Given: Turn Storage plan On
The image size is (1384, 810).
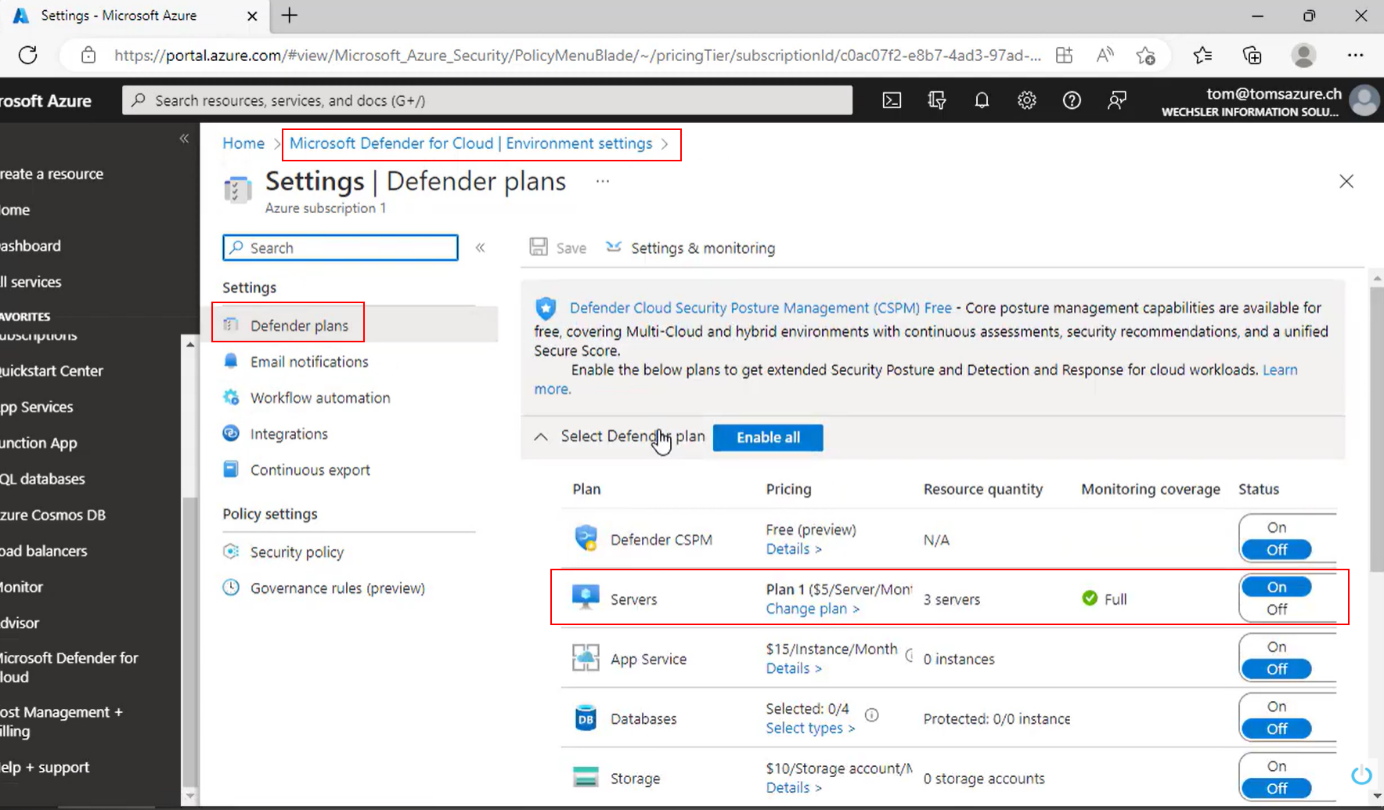Looking at the screenshot, I should tap(1277, 767).
